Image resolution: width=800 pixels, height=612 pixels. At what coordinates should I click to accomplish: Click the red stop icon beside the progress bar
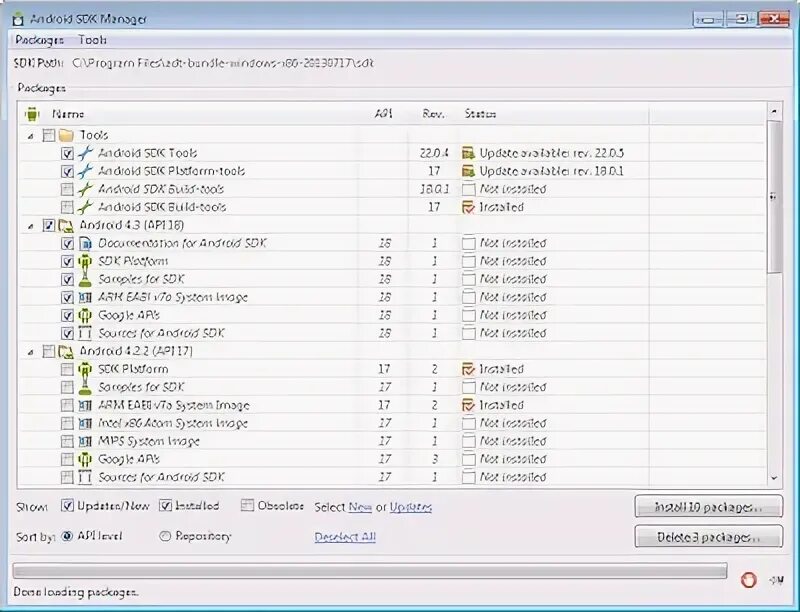click(x=748, y=580)
